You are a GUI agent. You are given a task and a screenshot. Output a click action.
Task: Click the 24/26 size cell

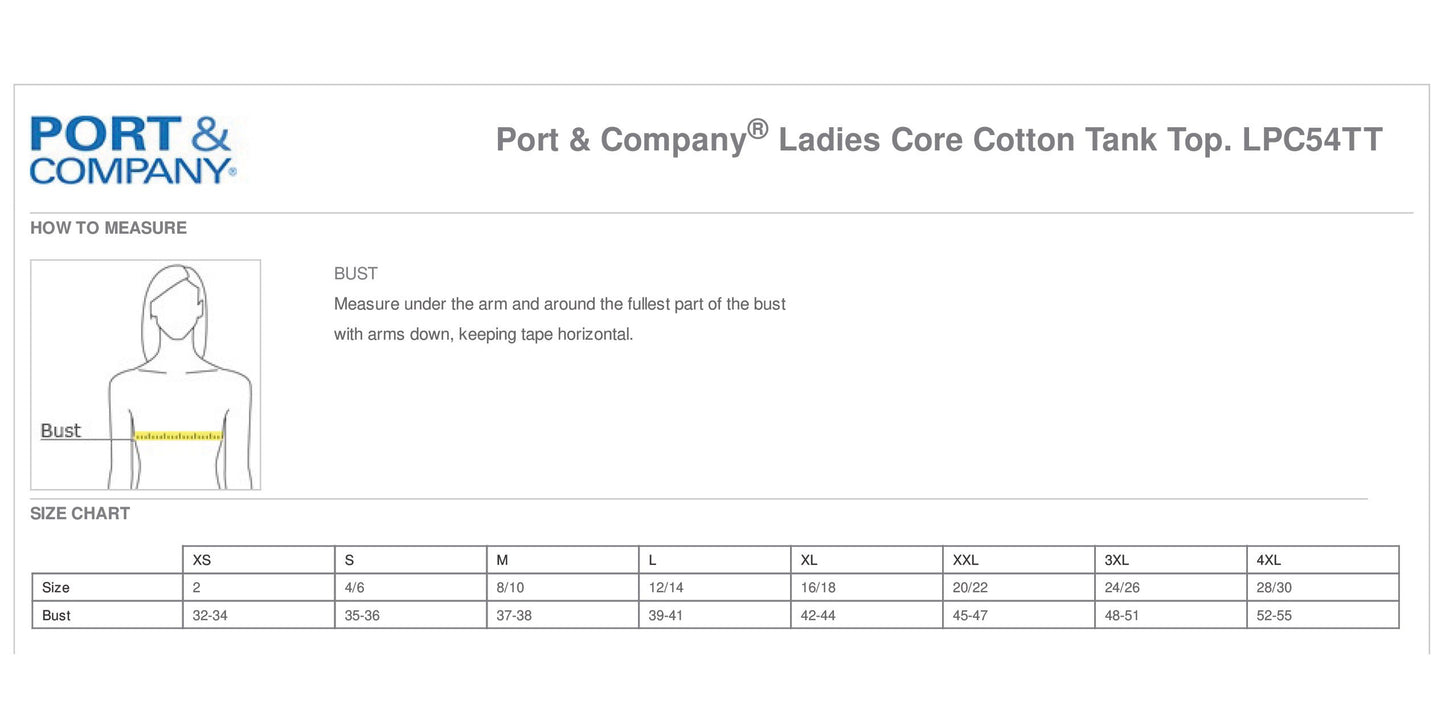pos(1122,588)
